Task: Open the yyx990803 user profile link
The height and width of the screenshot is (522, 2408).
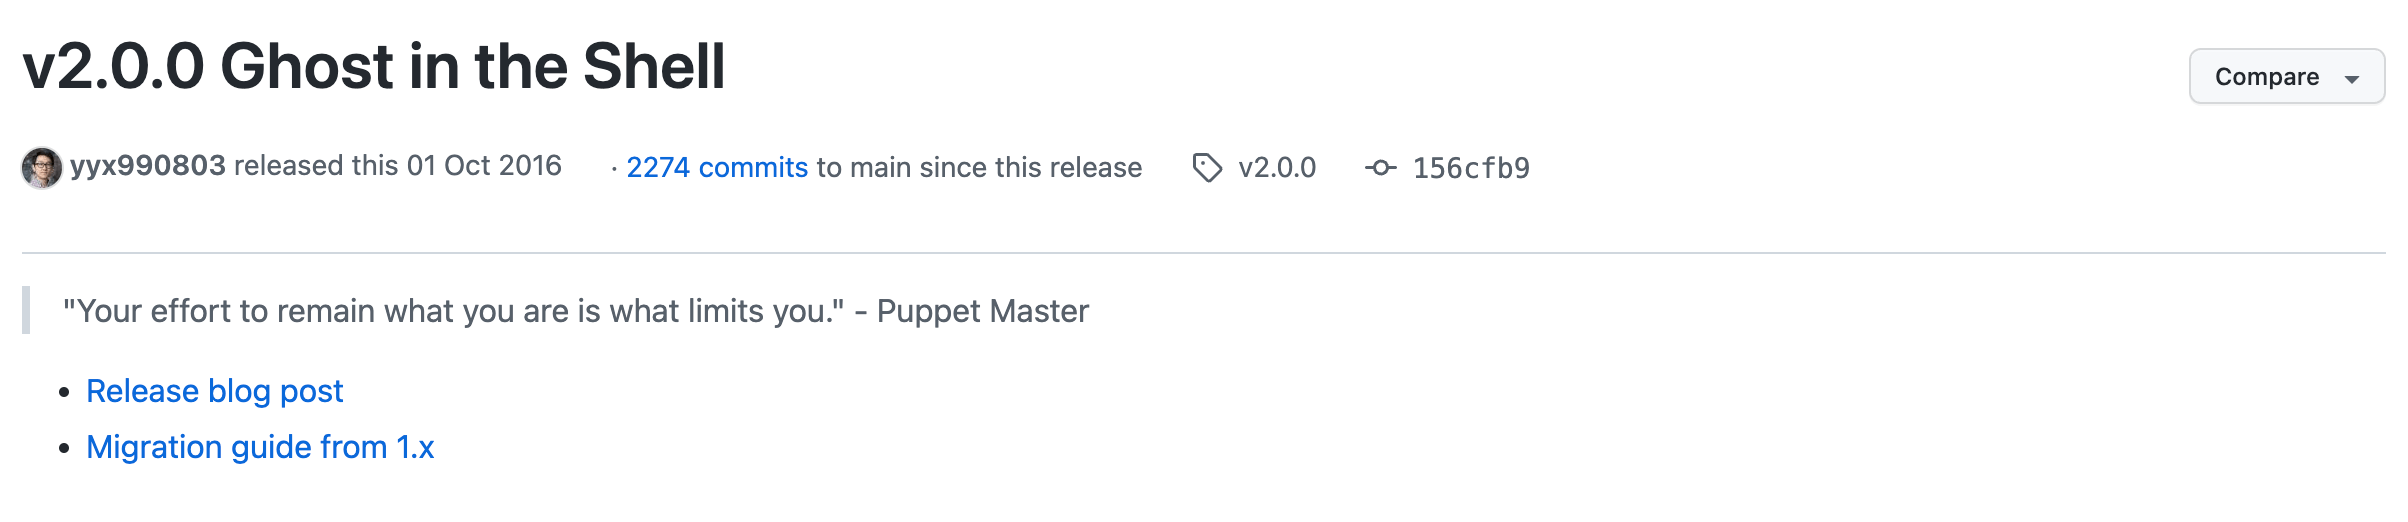Action: click(148, 166)
